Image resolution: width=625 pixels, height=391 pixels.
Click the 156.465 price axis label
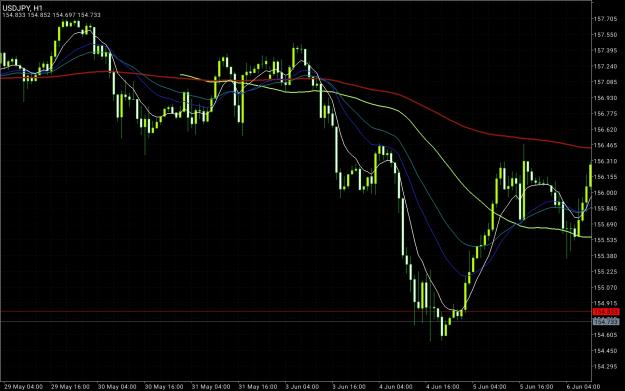pos(605,145)
